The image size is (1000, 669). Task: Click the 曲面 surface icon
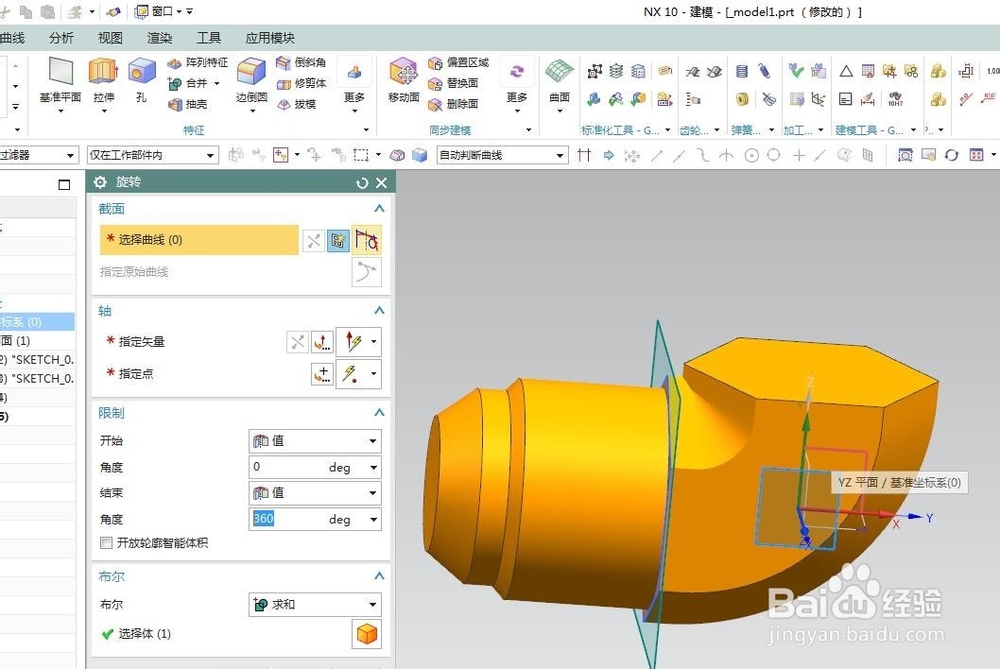tap(559, 71)
